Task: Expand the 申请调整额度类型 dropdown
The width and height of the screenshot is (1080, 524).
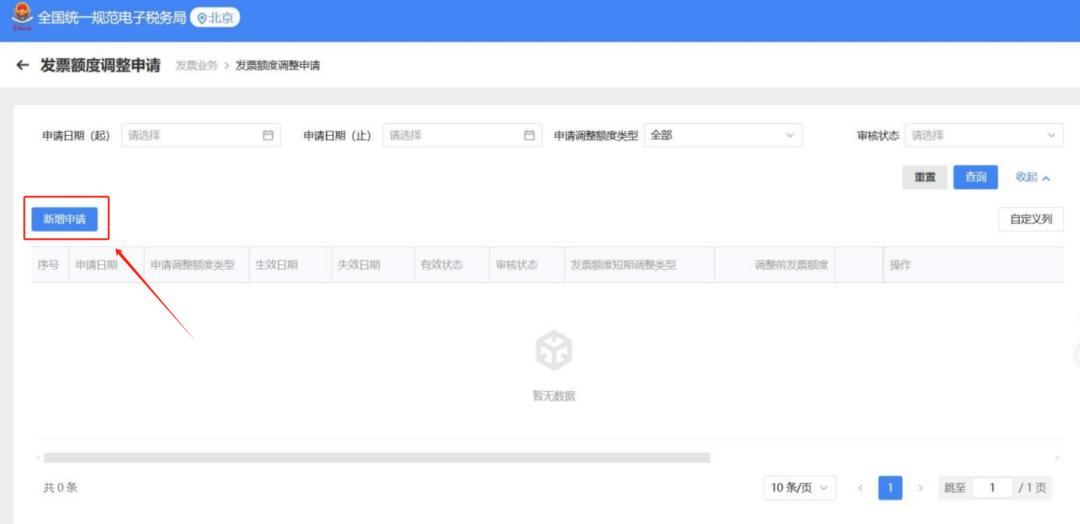Action: tap(722, 135)
